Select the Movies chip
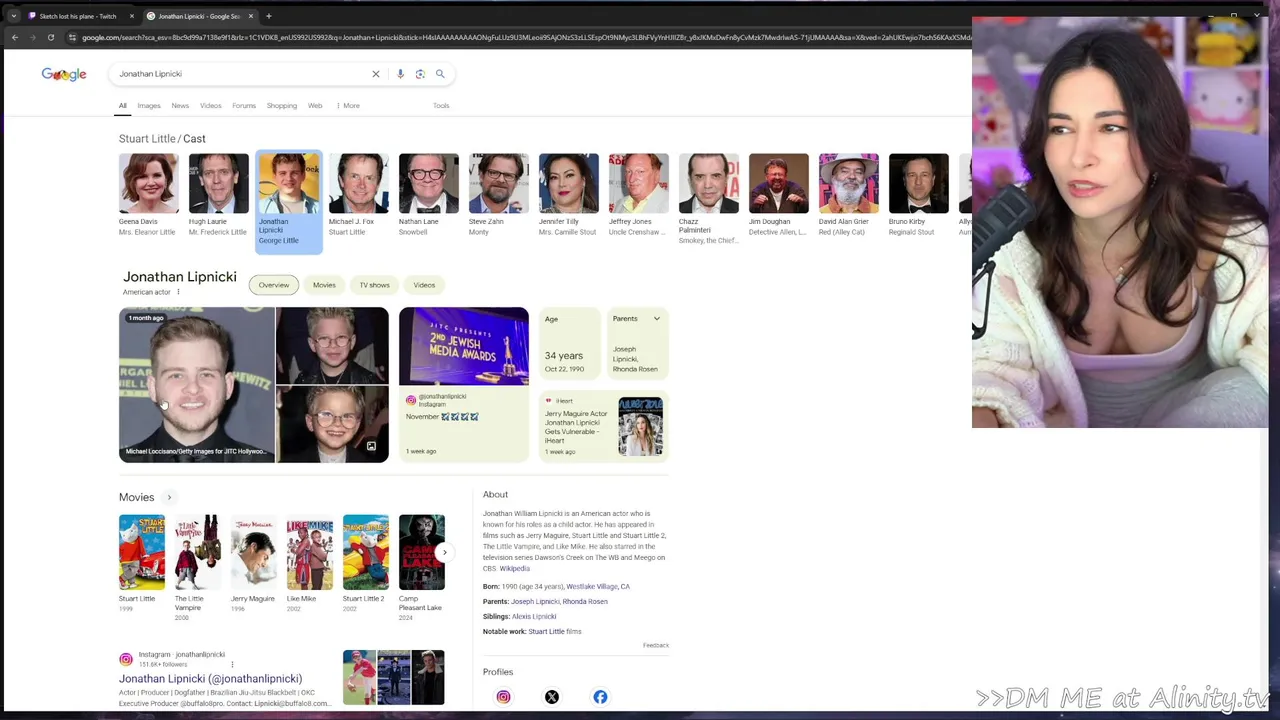This screenshot has width=1280, height=720. (x=324, y=285)
